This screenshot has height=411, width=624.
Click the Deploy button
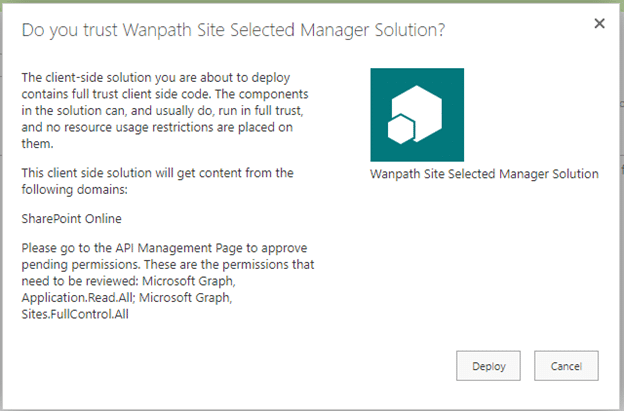point(489,366)
